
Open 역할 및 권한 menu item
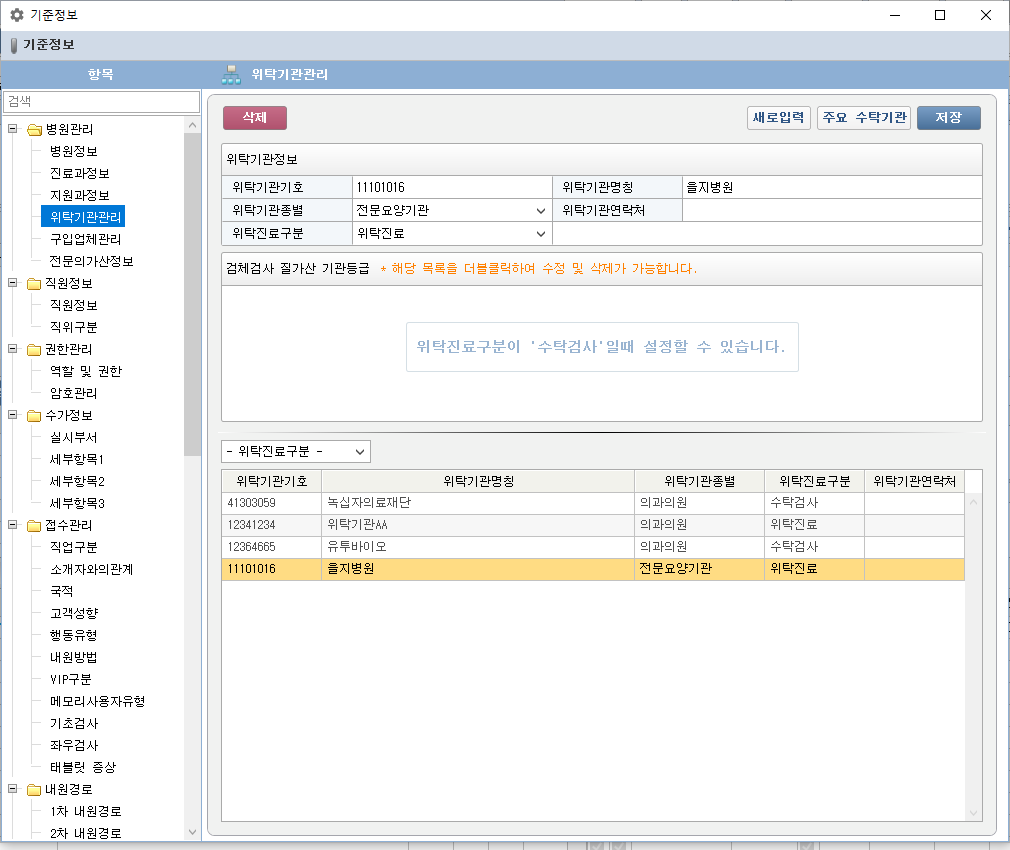pyautogui.click(x=85, y=371)
